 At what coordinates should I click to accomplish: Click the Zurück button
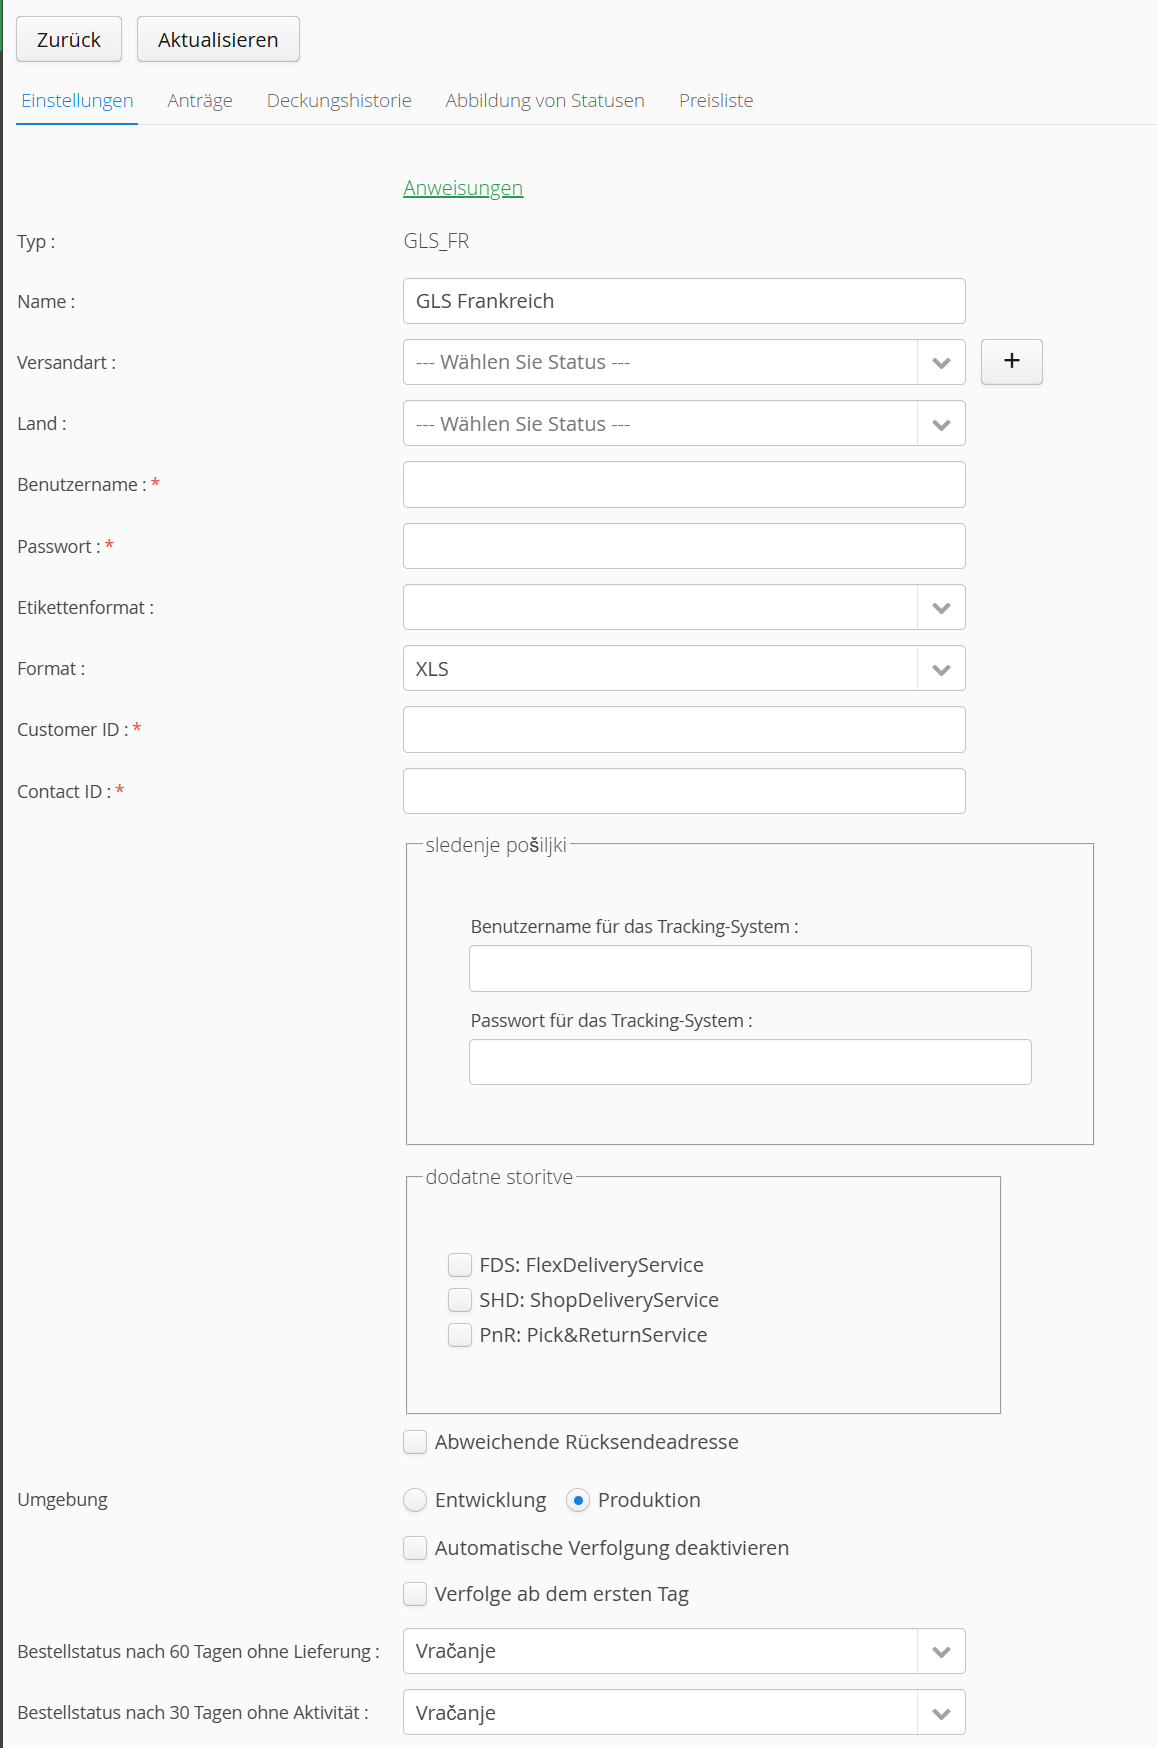point(69,39)
